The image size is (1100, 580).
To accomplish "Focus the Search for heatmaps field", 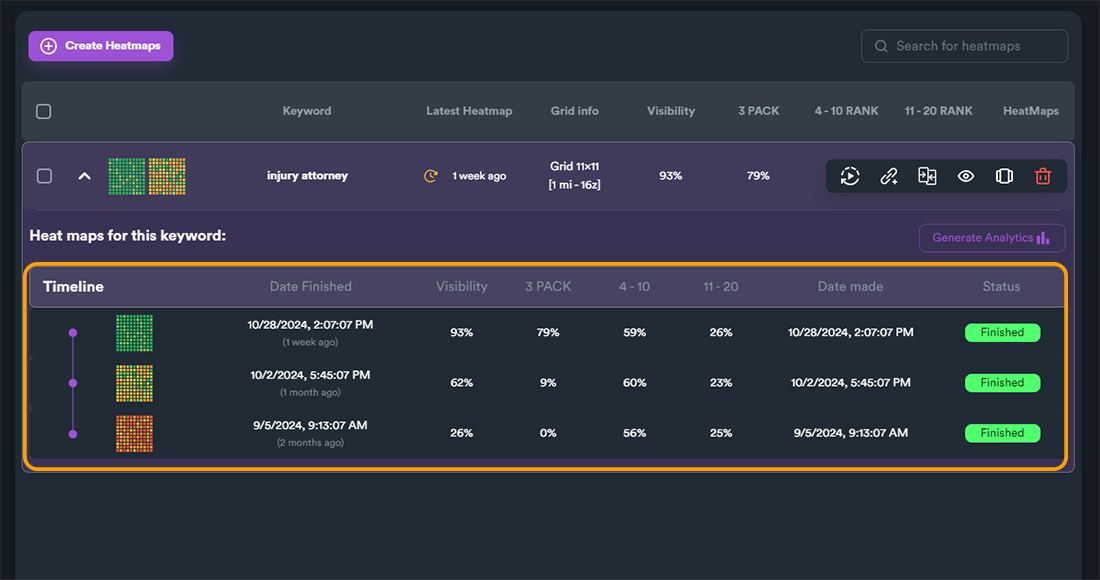I will [x=965, y=46].
